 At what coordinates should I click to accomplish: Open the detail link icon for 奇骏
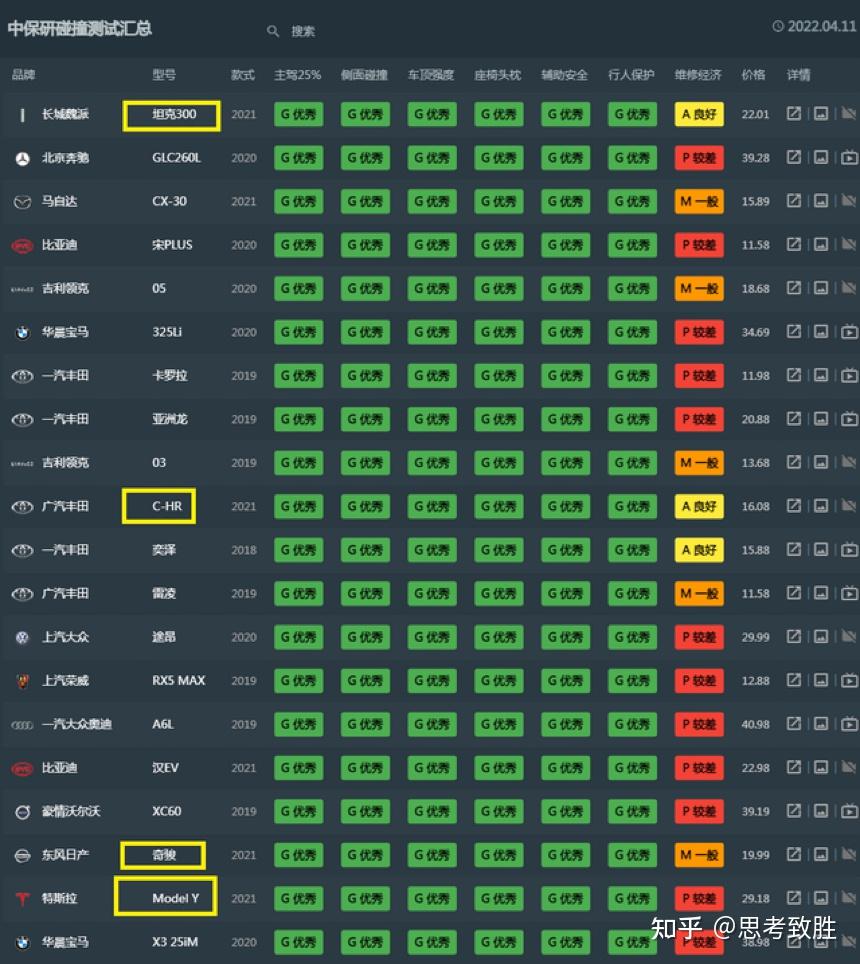794,855
